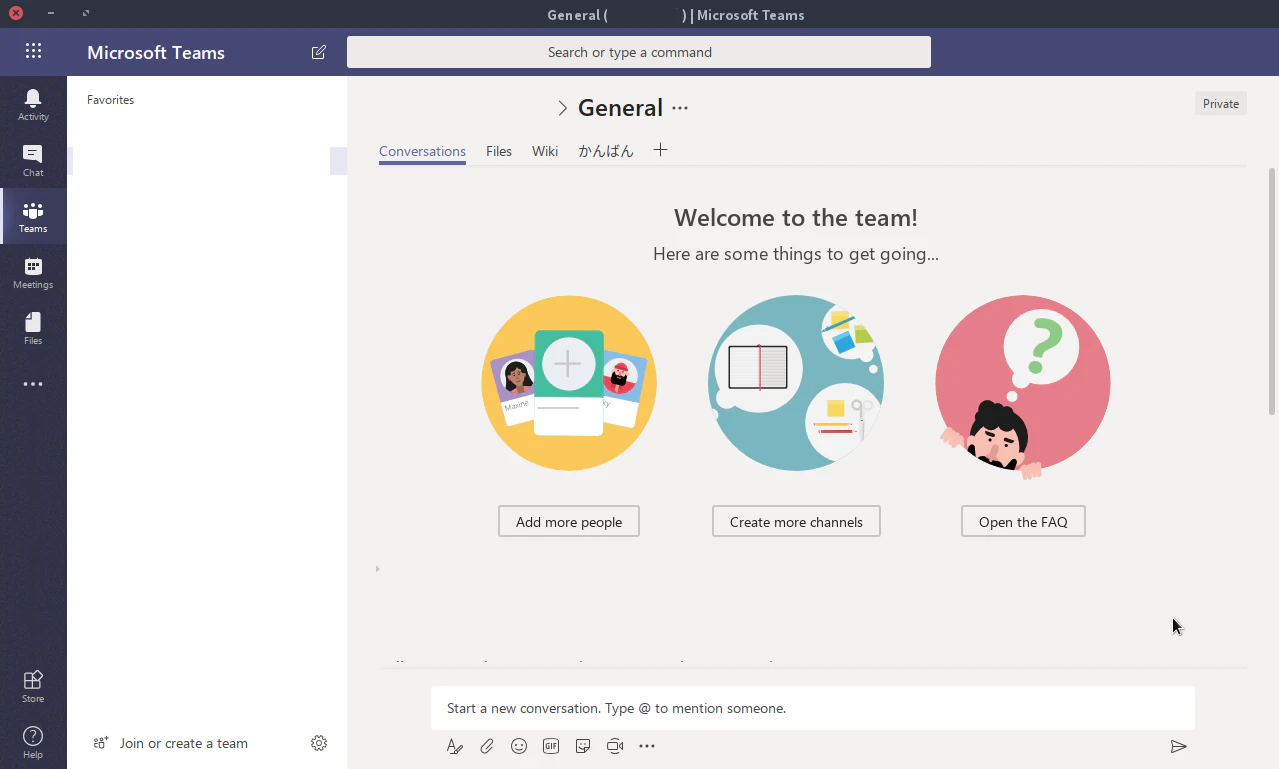Viewport: 1279px width, 769px height.
Task: Expand channel header chevron beside General
Action: (562, 108)
